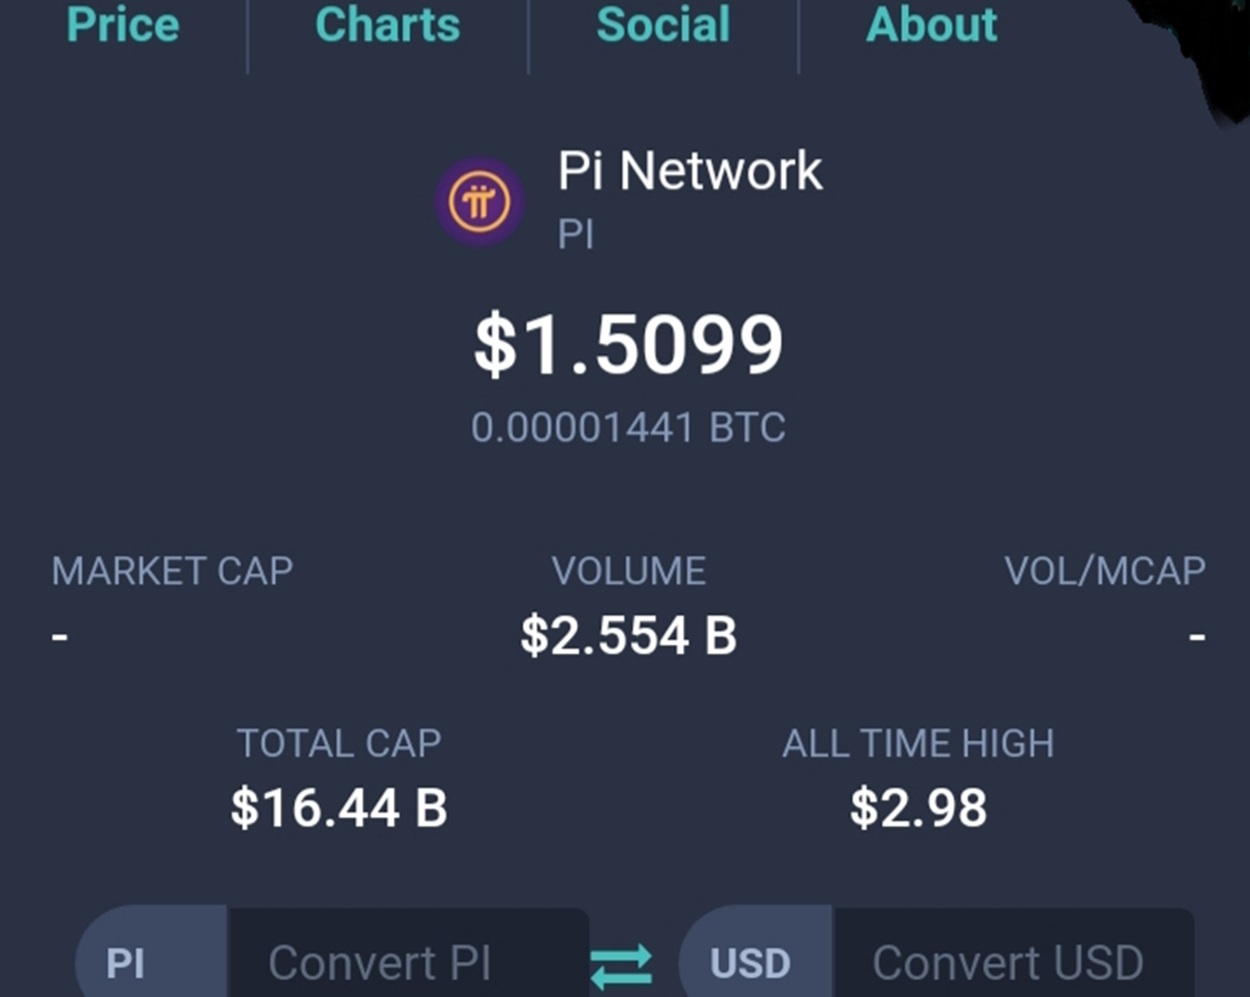Click the Pi Network title text
This screenshot has width=1250, height=997.
pyautogui.click(x=690, y=171)
